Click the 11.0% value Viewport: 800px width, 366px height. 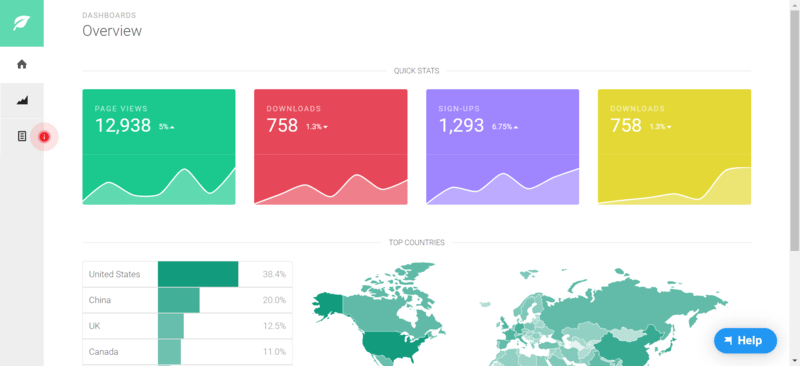[x=274, y=352]
